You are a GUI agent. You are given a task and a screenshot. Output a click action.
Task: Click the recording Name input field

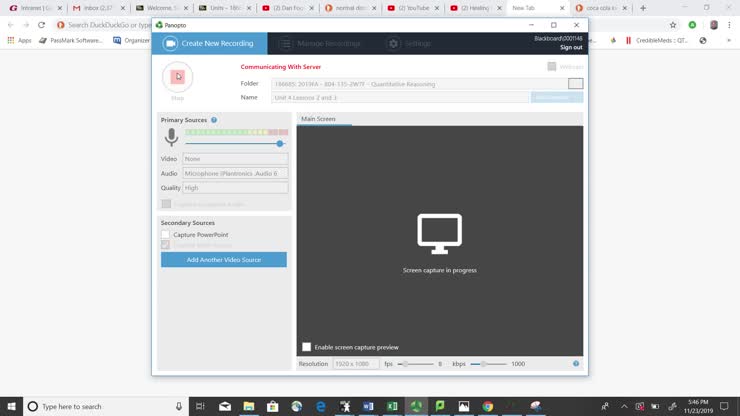[400, 98]
